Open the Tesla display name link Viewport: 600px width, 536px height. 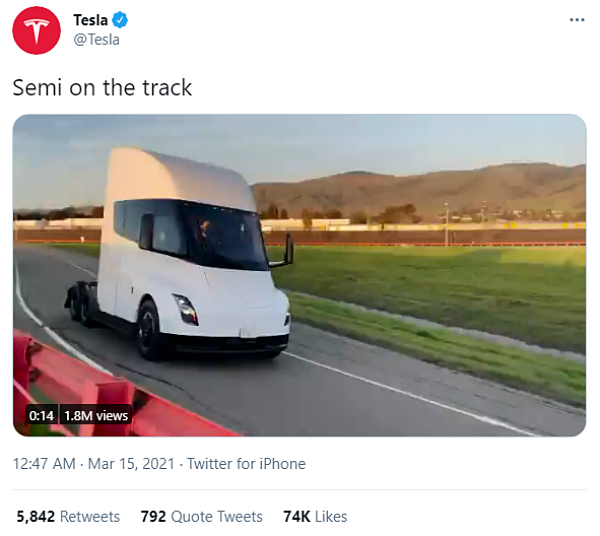90,20
